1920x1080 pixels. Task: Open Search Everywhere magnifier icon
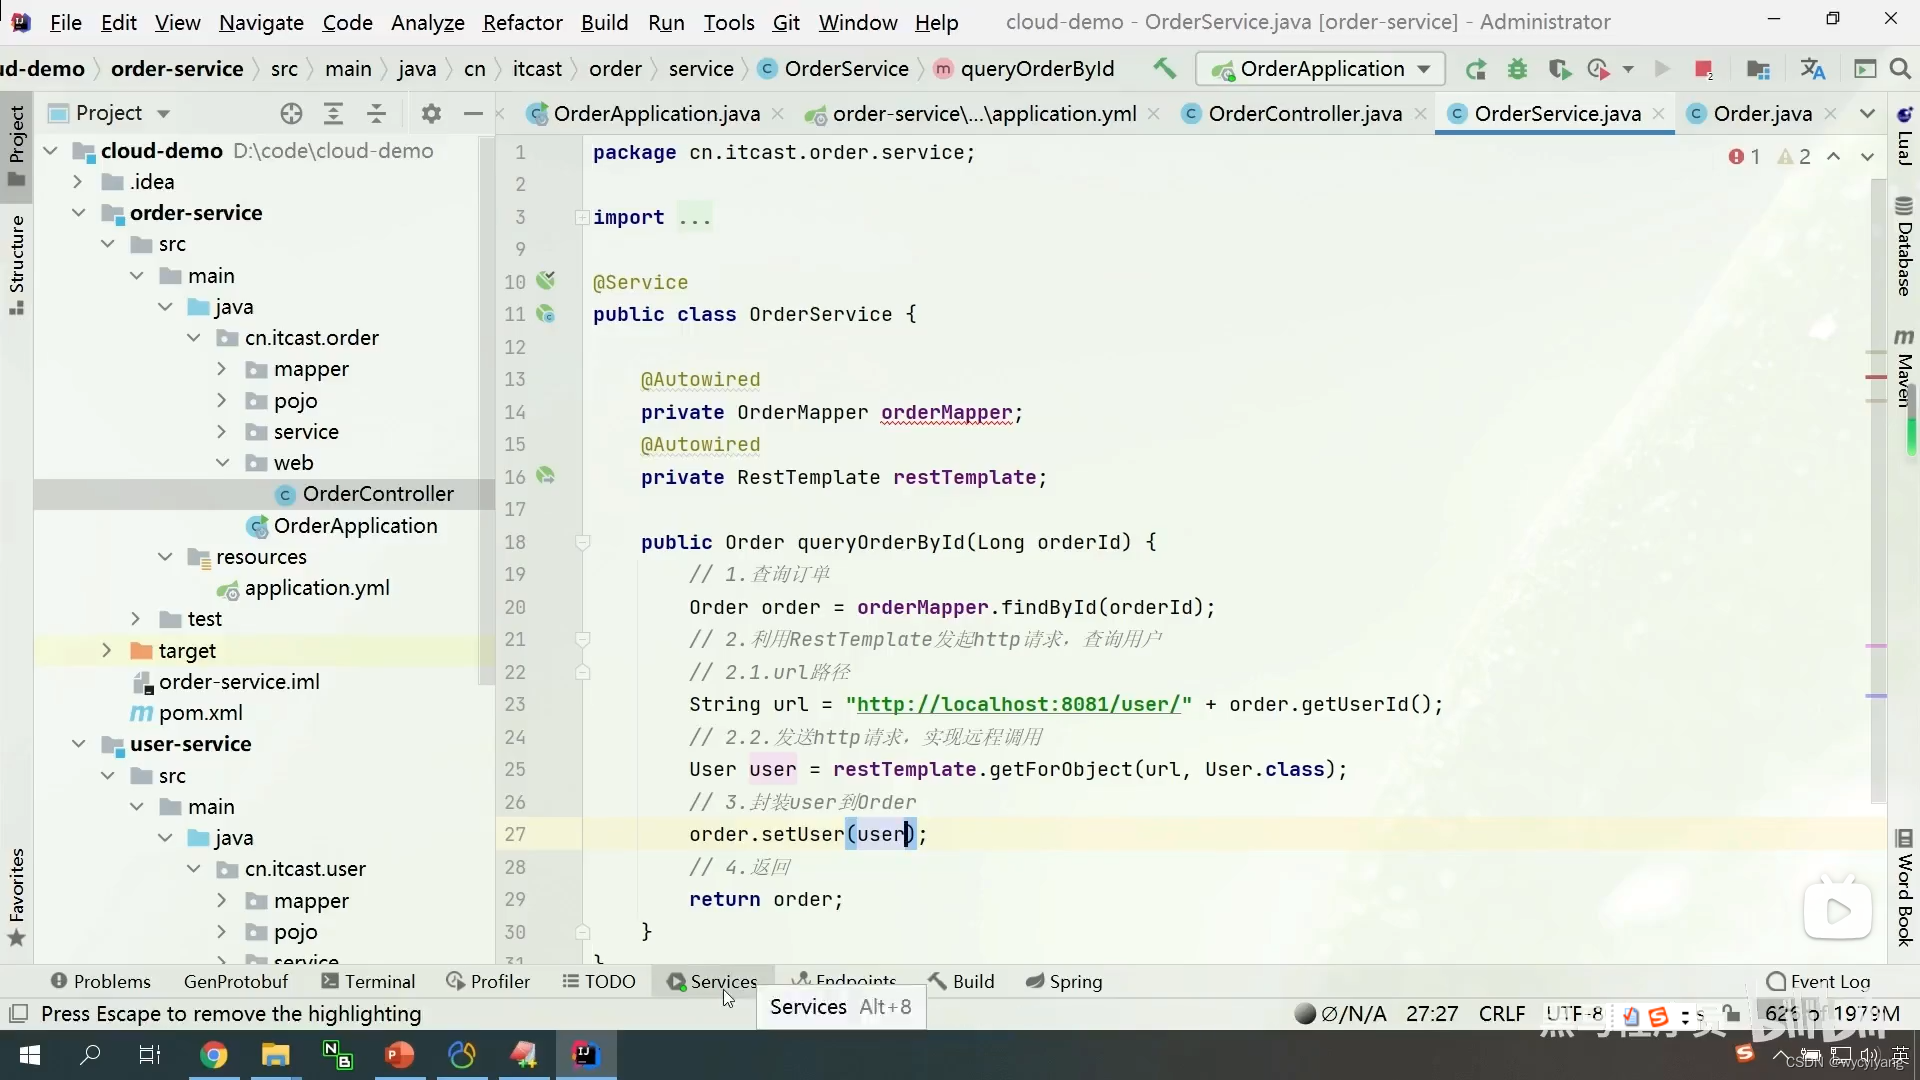click(1900, 69)
